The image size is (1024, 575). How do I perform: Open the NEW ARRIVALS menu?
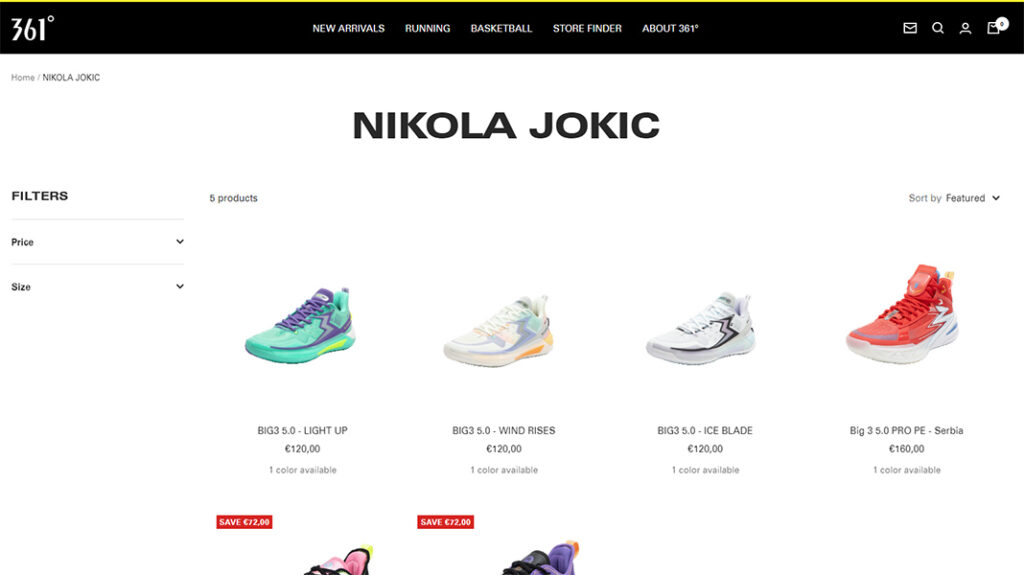click(348, 29)
